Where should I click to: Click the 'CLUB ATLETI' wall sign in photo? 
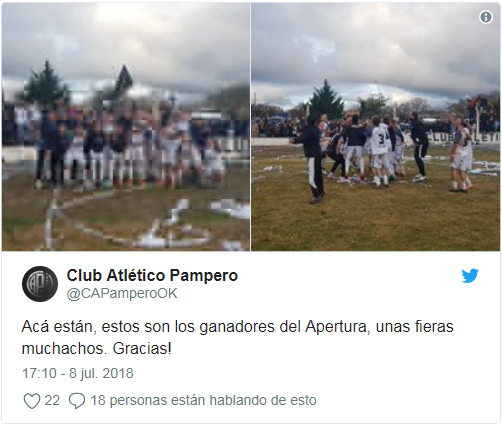click(464, 137)
